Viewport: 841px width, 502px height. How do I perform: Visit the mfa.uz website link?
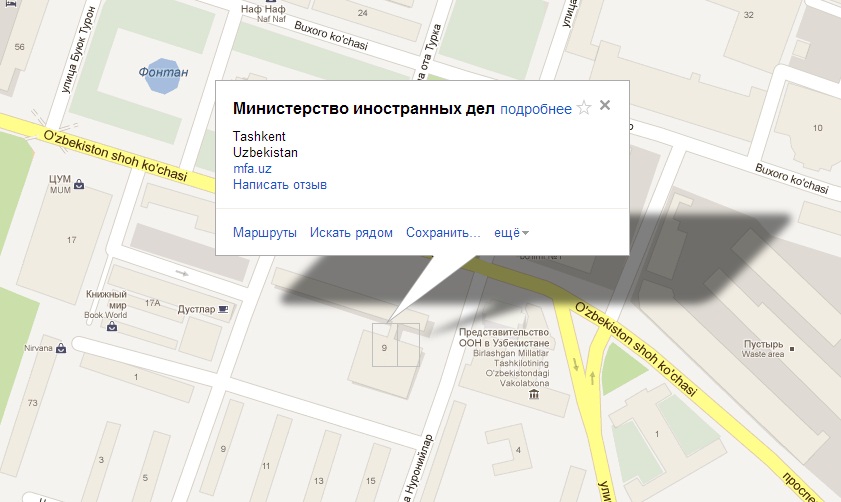[x=252, y=168]
